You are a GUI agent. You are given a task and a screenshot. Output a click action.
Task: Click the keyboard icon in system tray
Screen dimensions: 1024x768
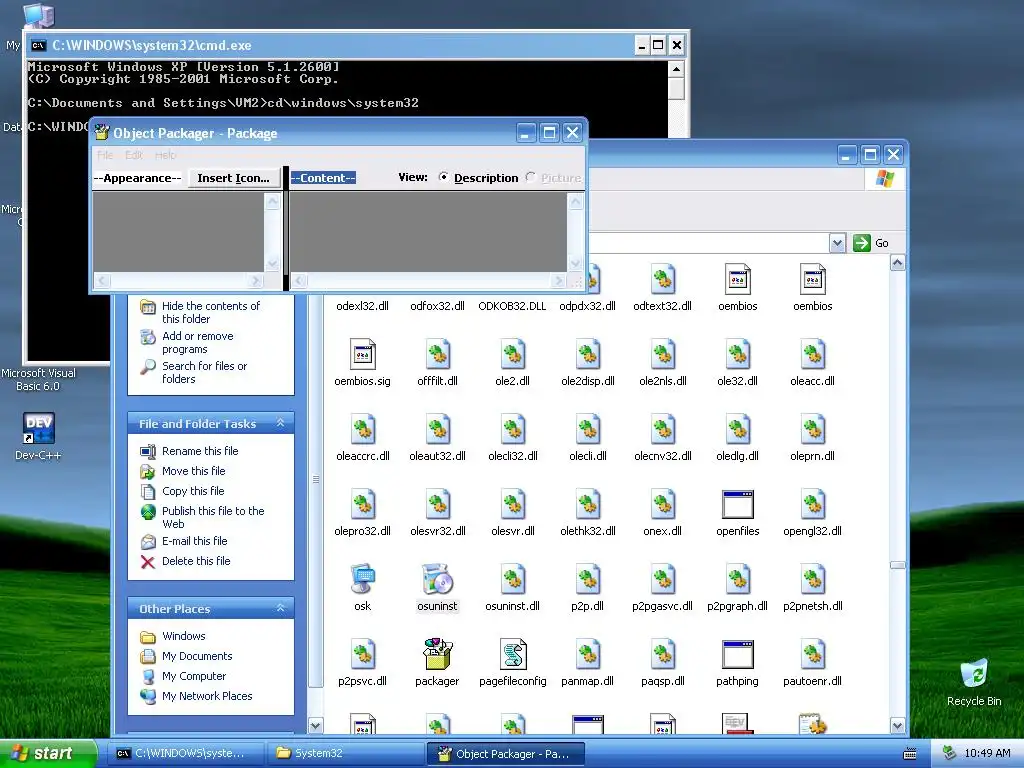pyautogui.click(x=910, y=754)
